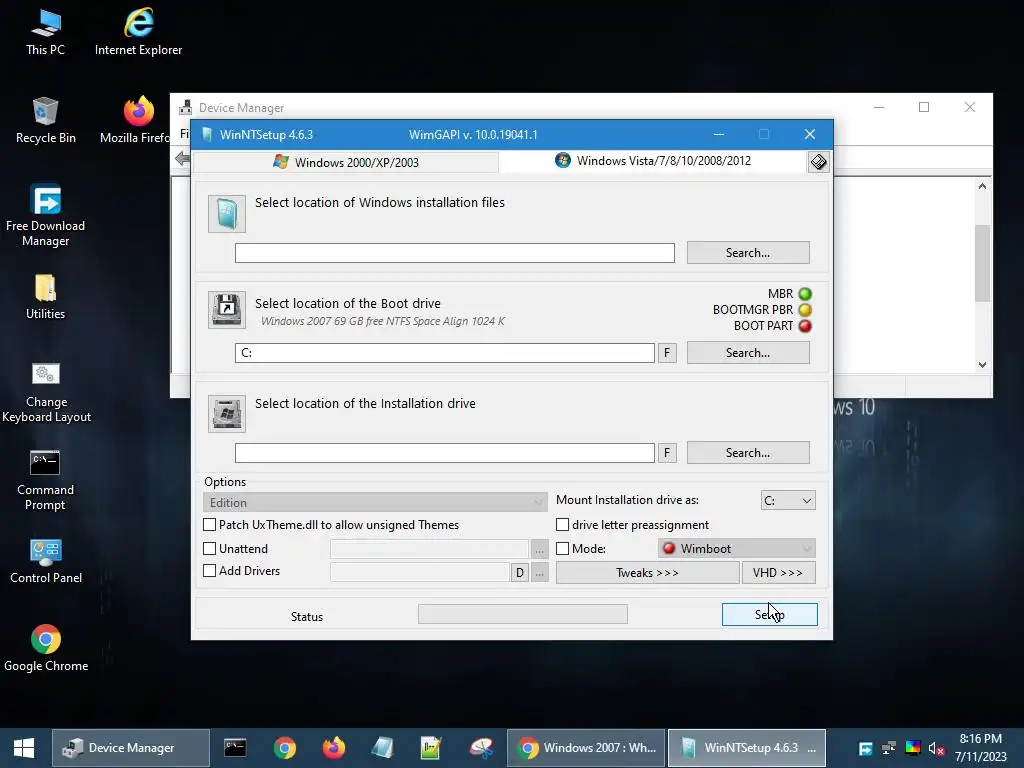
Task: Open the Edition dropdown
Action: [375, 502]
